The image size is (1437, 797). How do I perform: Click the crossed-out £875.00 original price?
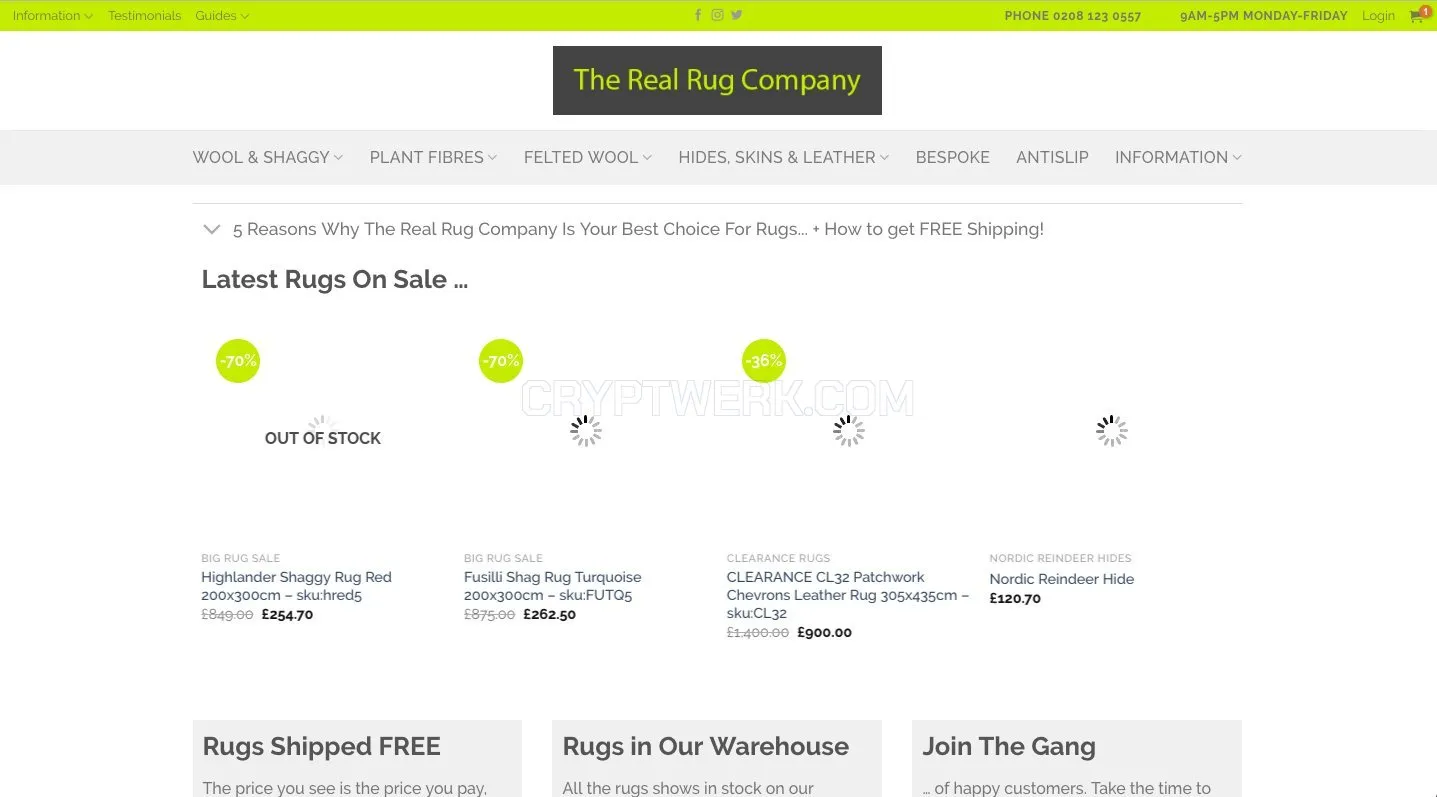point(490,615)
